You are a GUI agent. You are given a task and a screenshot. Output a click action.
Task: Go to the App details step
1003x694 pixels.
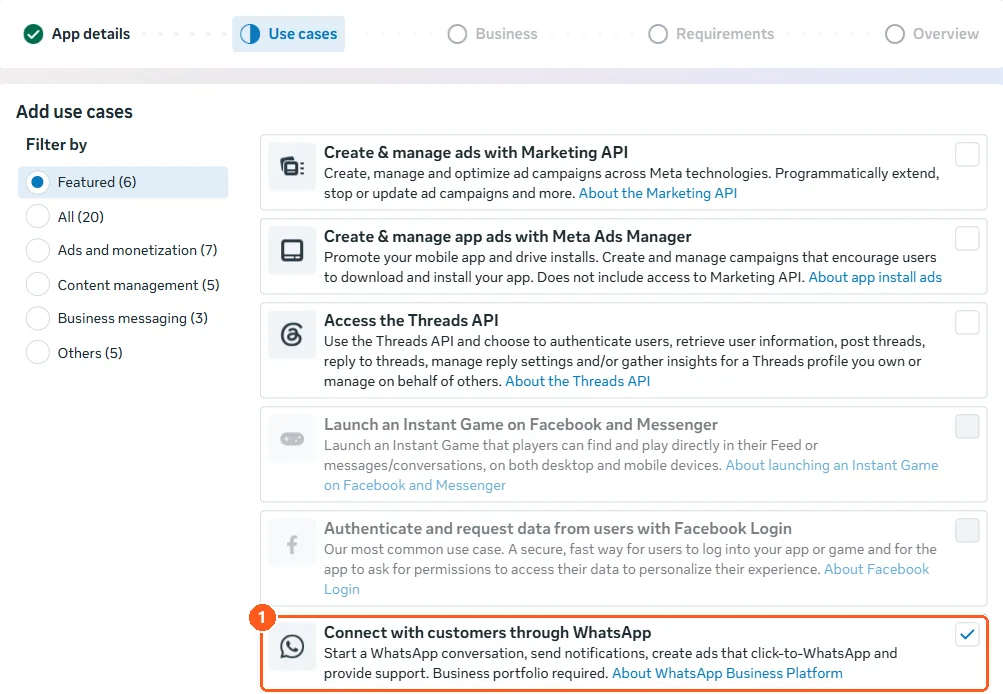pos(77,34)
